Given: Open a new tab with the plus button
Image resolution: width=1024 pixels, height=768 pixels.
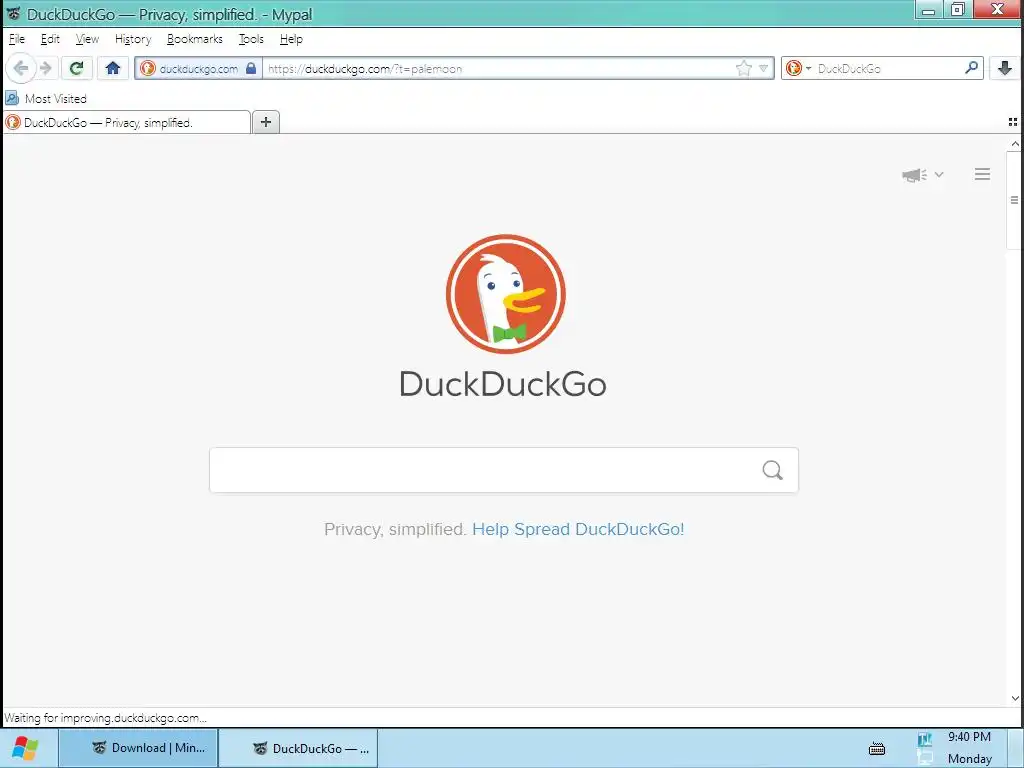Looking at the screenshot, I should coord(266,122).
